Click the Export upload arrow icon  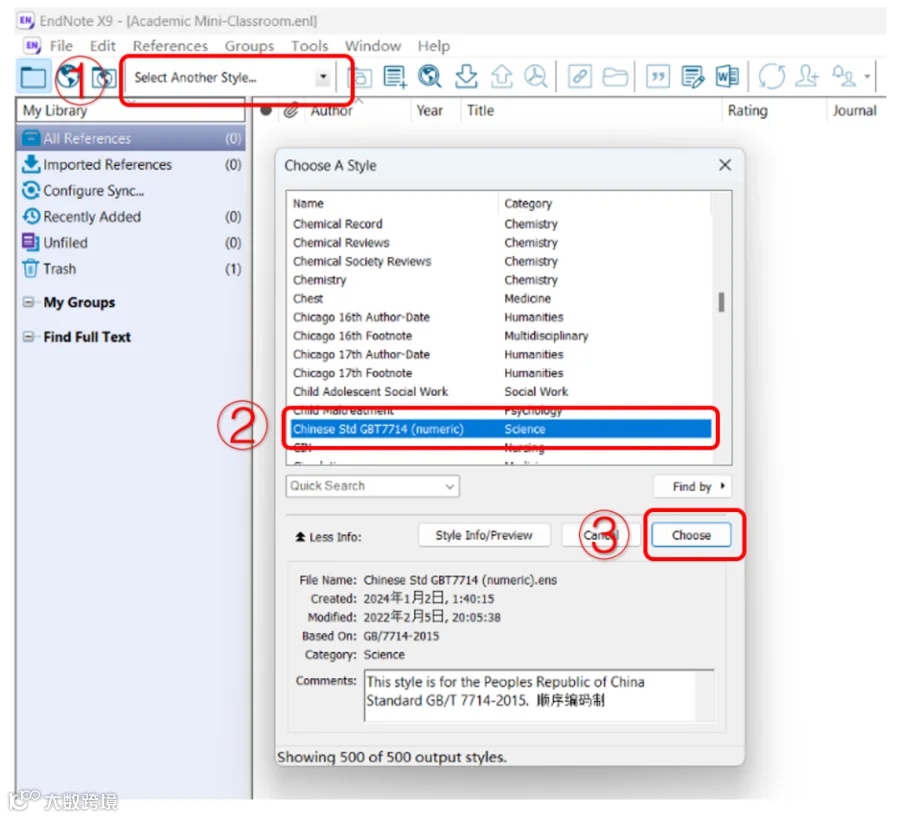pyautogui.click(x=501, y=76)
